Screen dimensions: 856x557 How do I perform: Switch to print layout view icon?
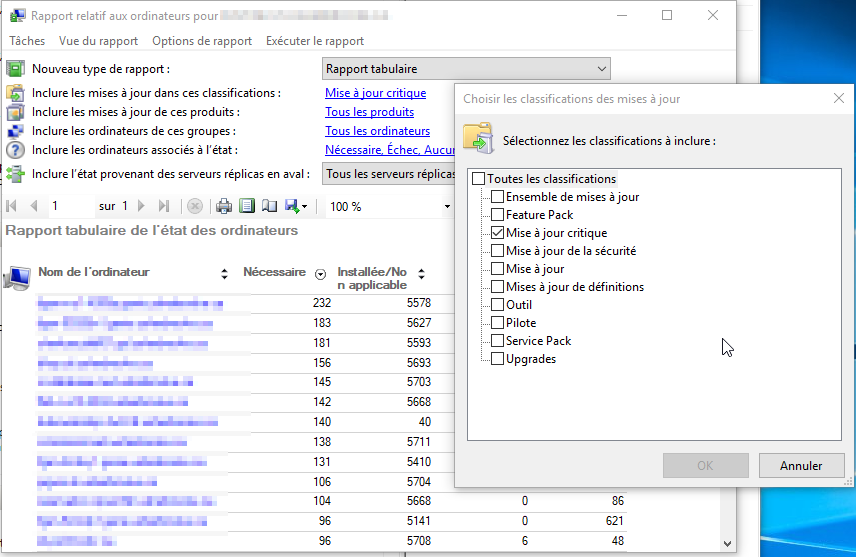247,206
